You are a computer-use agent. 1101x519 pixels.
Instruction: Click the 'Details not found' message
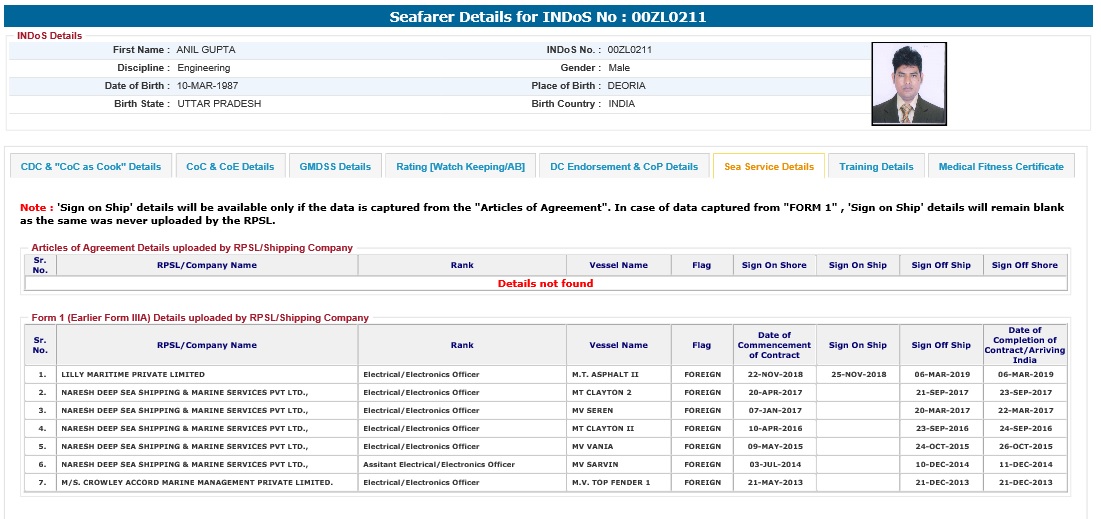click(545, 283)
